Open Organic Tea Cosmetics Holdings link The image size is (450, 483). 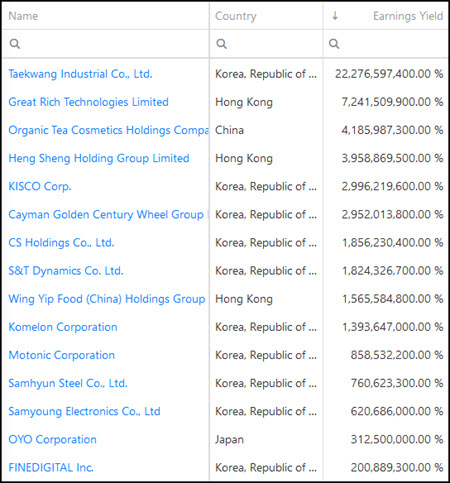tap(109, 130)
